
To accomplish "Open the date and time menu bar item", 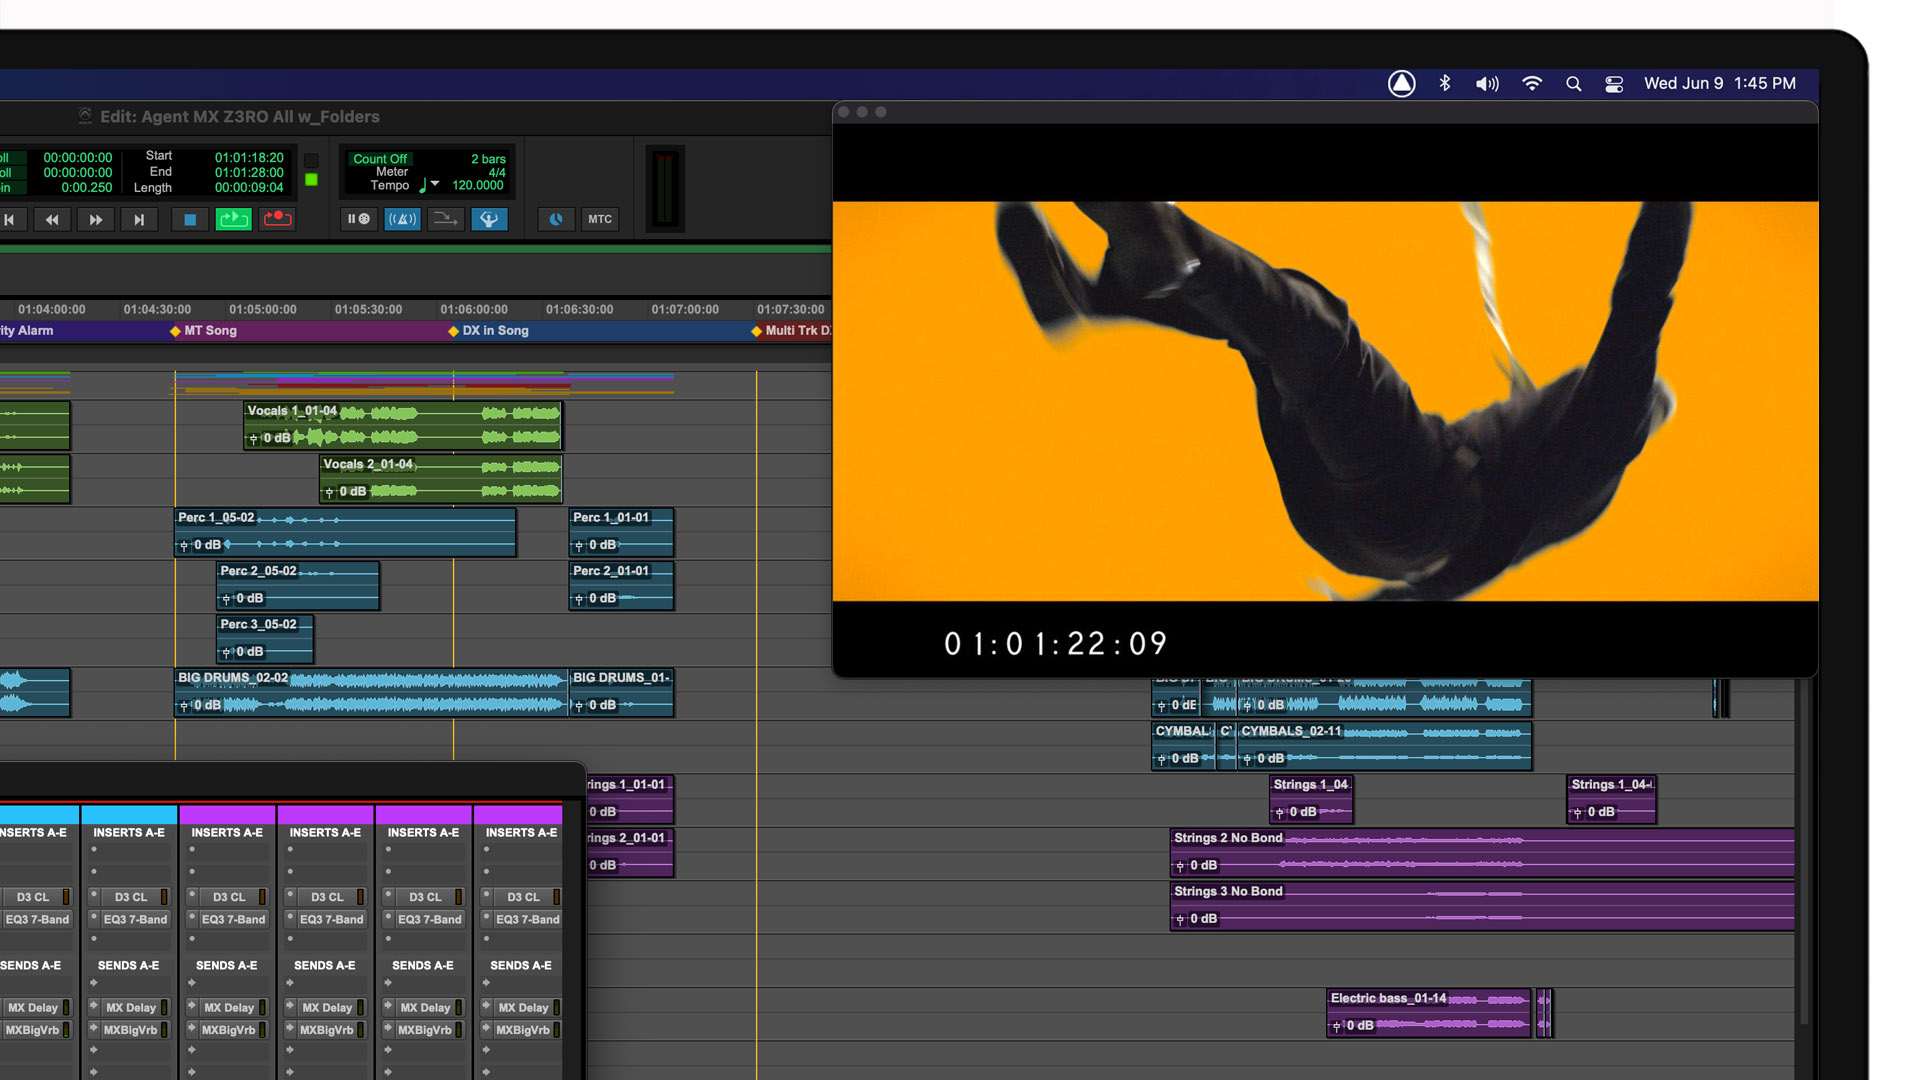I will click(1720, 83).
